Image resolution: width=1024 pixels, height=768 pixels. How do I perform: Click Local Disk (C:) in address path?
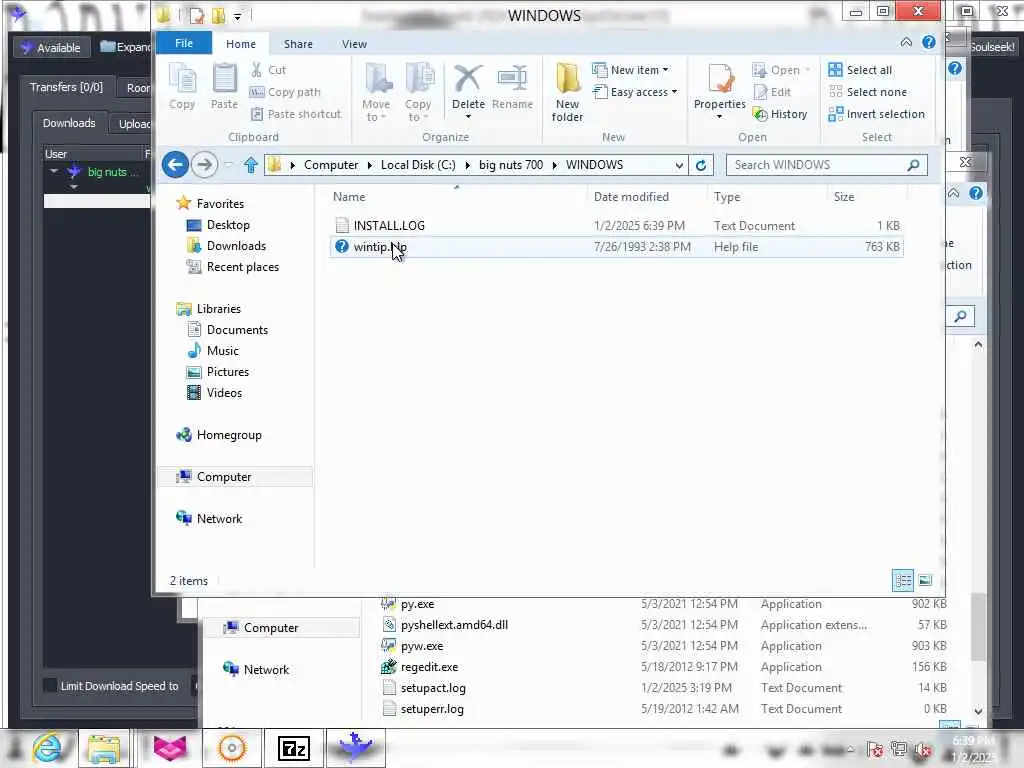click(x=418, y=165)
